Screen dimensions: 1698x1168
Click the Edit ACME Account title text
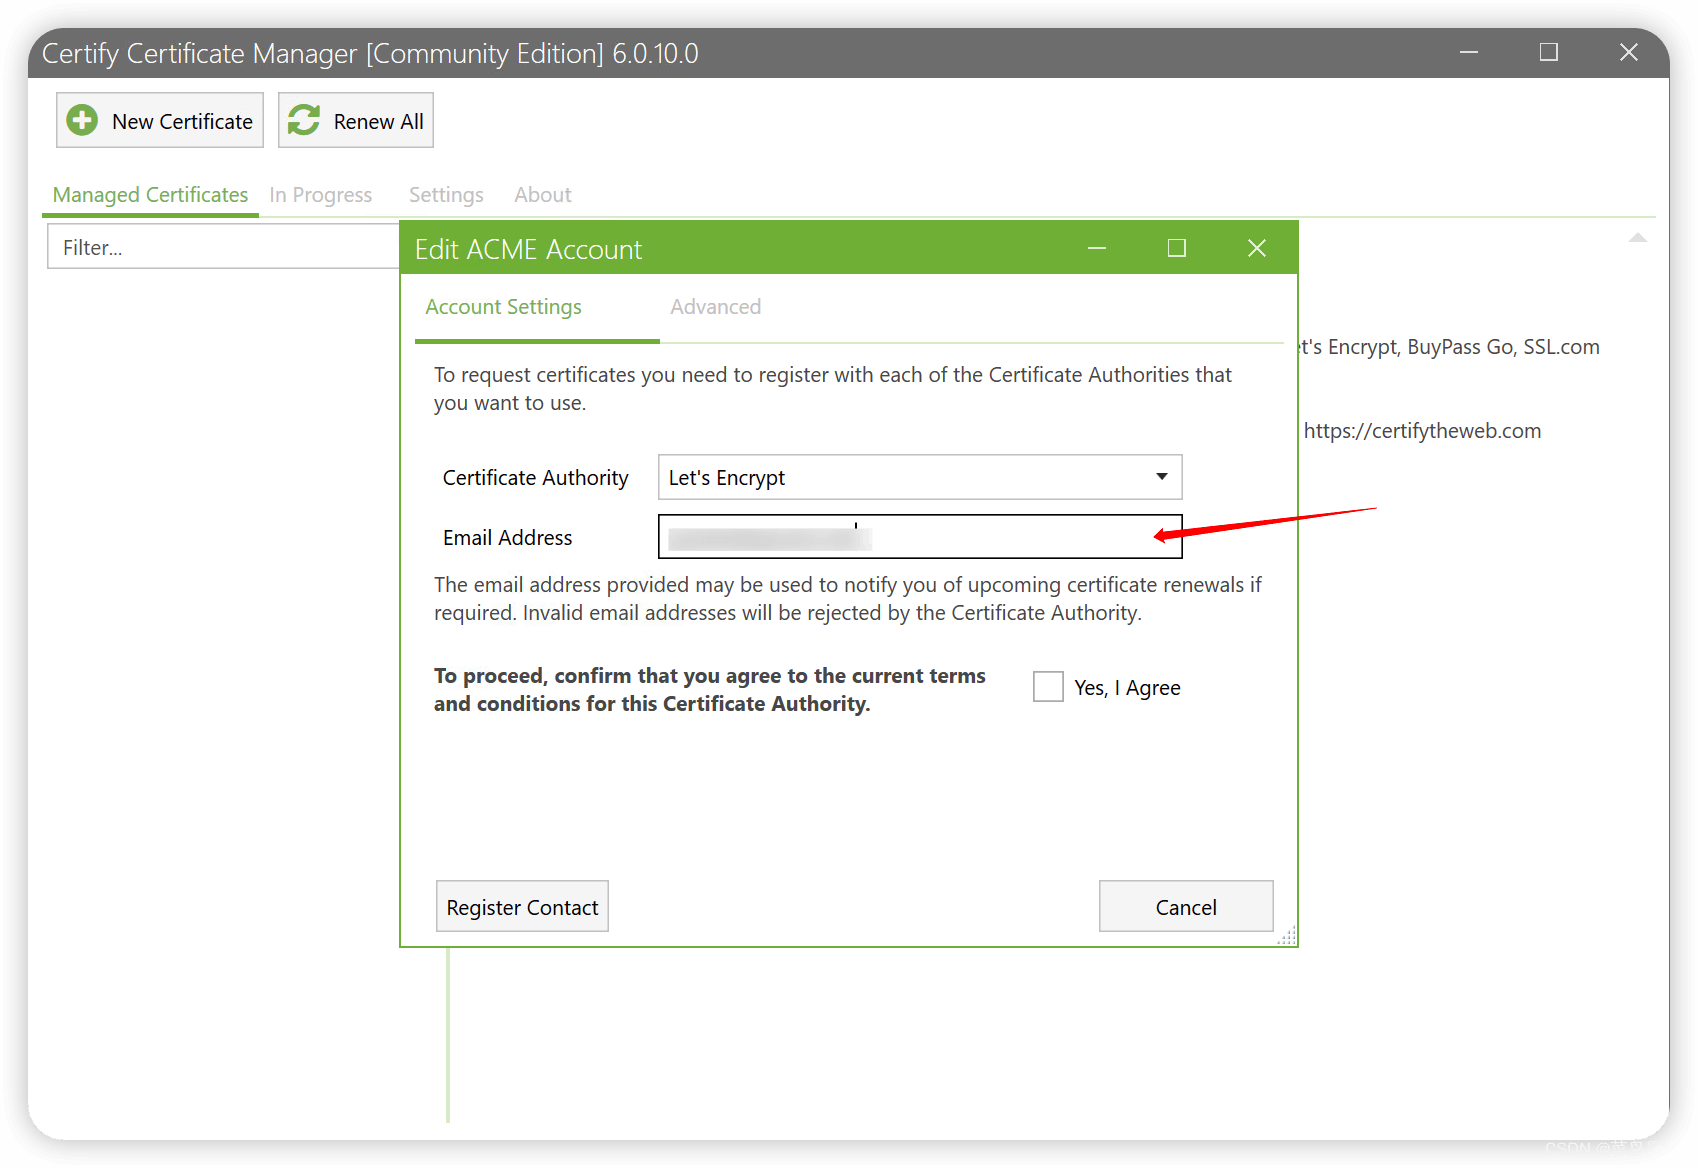[x=528, y=249]
